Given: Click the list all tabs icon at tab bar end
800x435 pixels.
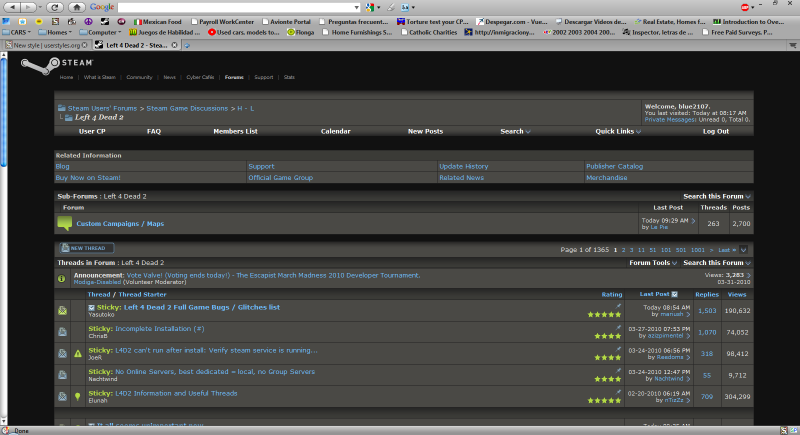Looking at the screenshot, I should pos(793,45).
